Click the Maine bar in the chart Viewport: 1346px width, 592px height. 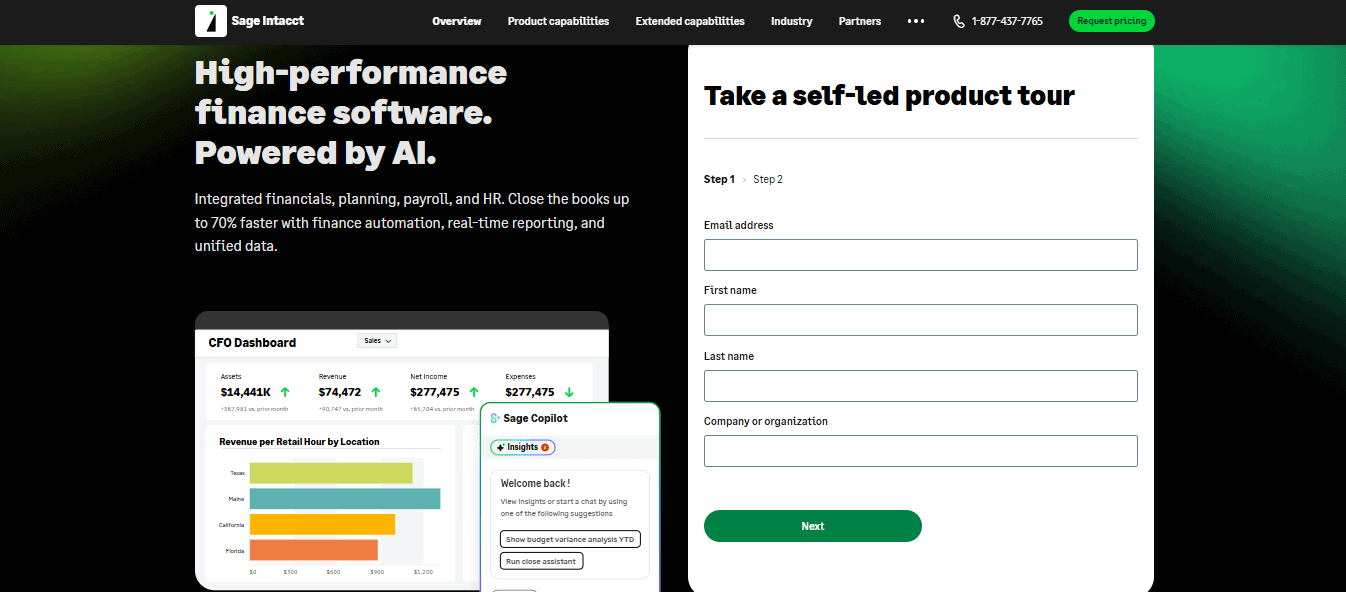click(345, 498)
